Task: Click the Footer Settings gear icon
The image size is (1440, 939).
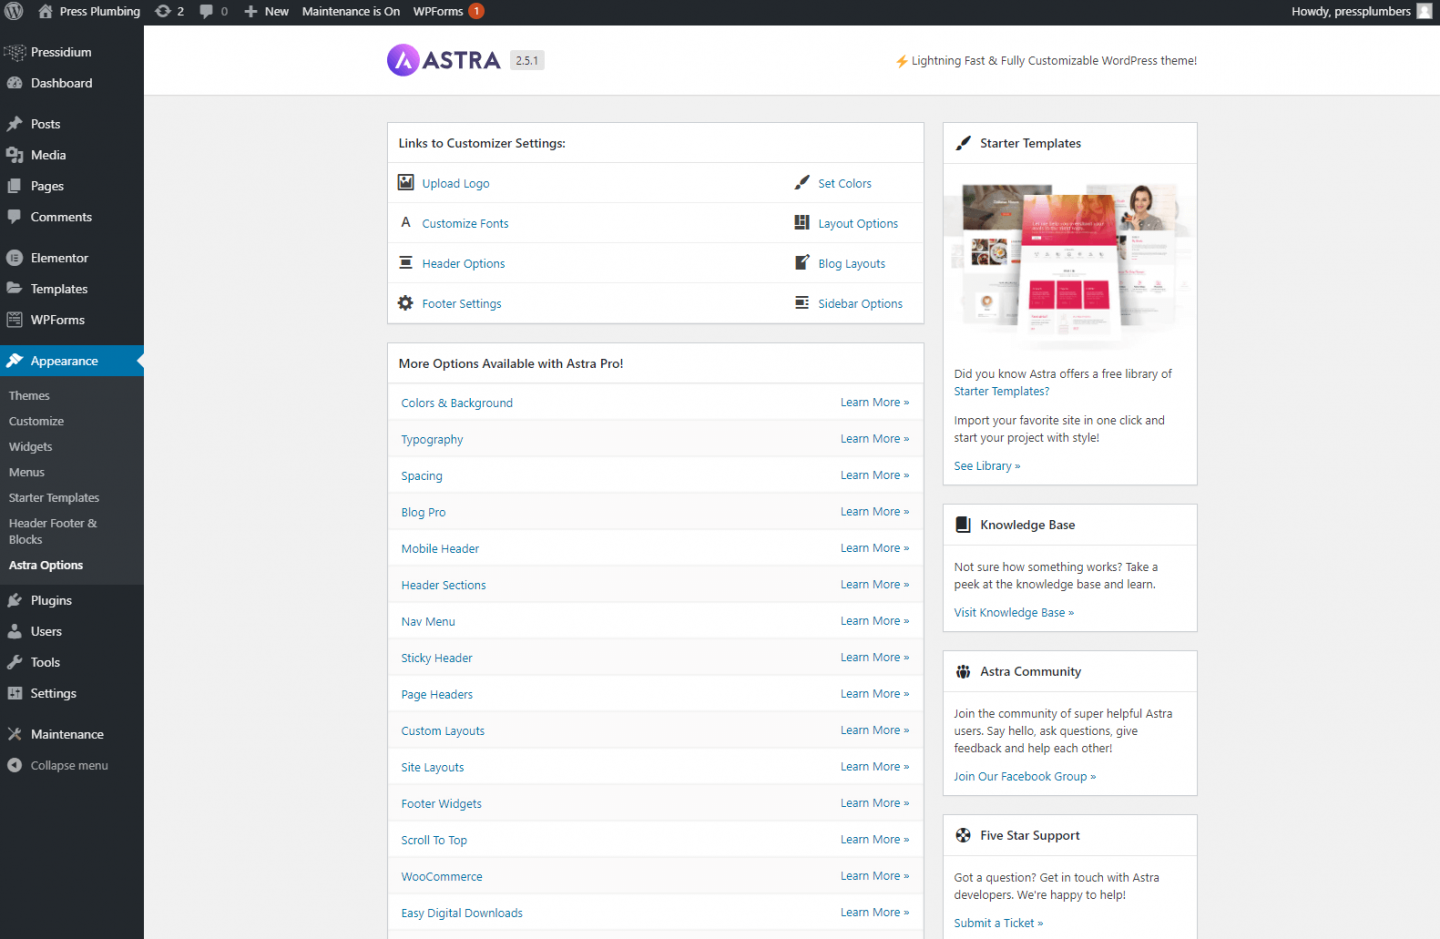Action: click(x=406, y=303)
